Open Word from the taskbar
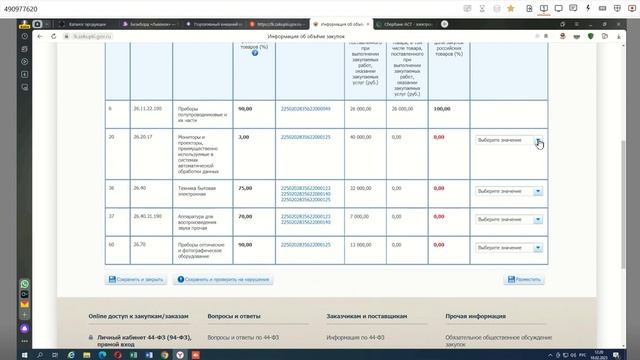Image resolution: width=640 pixels, height=360 pixels. [149, 355]
